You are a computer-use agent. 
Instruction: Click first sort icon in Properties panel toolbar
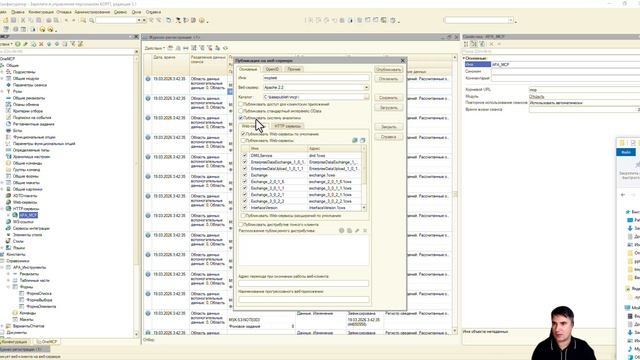466,44
